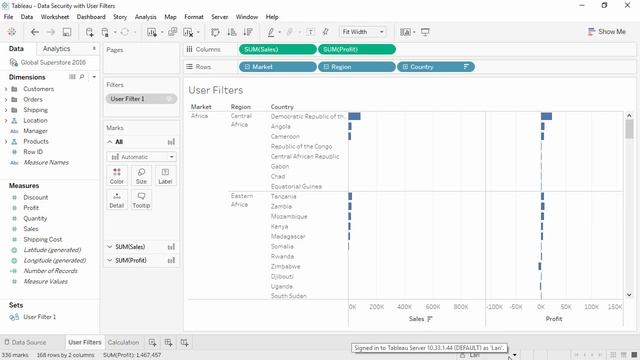Click the new worksheet toolbar icon
Image resolution: width=640 pixels, height=360 pixels.
coord(152,32)
